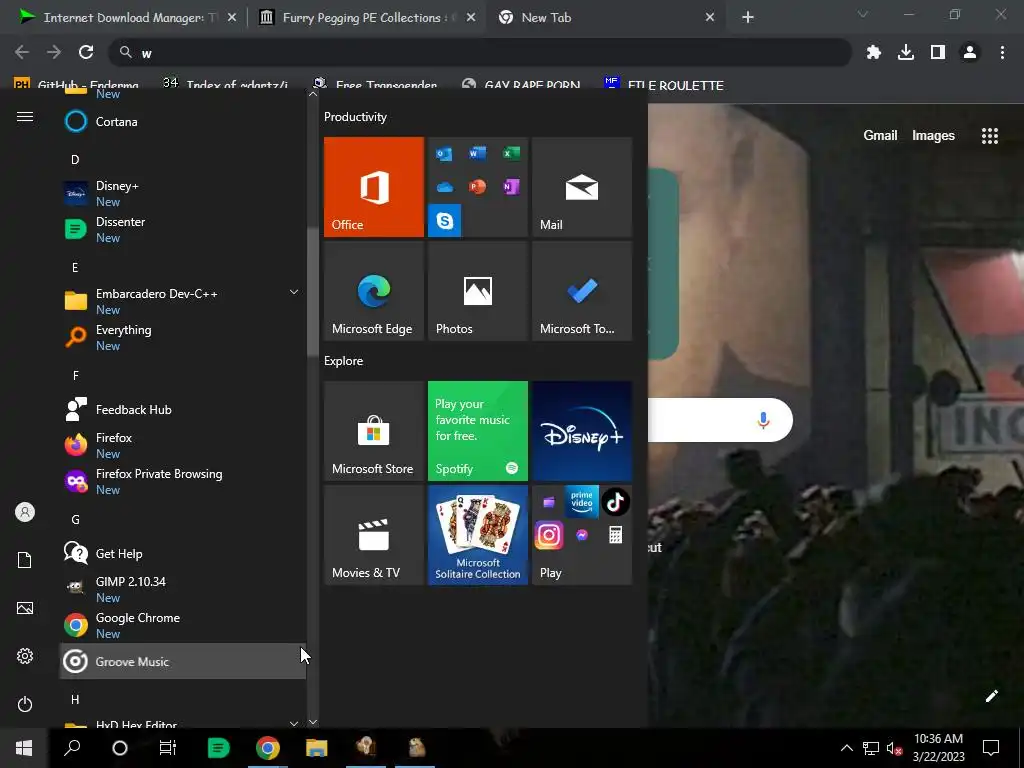Click the app list scroll-down arrow
1024x768 pixels.
[313, 722]
